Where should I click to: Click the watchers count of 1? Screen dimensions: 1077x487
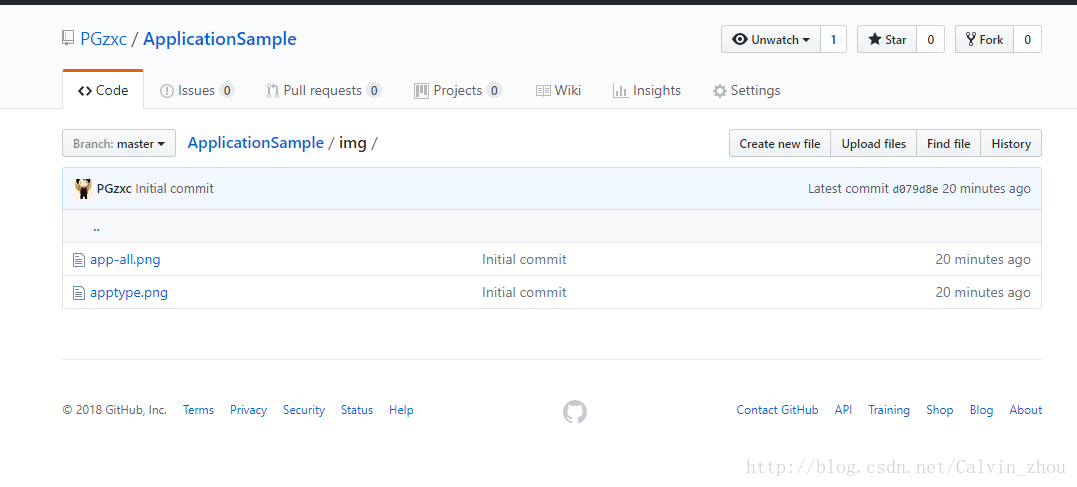click(x=833, y=39)
